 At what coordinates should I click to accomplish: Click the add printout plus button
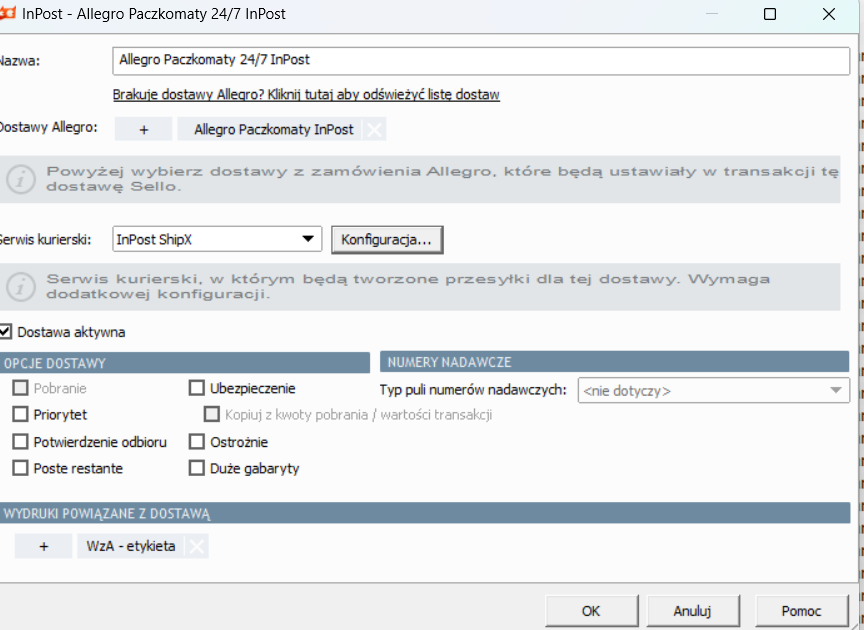(x=44, y=546)
